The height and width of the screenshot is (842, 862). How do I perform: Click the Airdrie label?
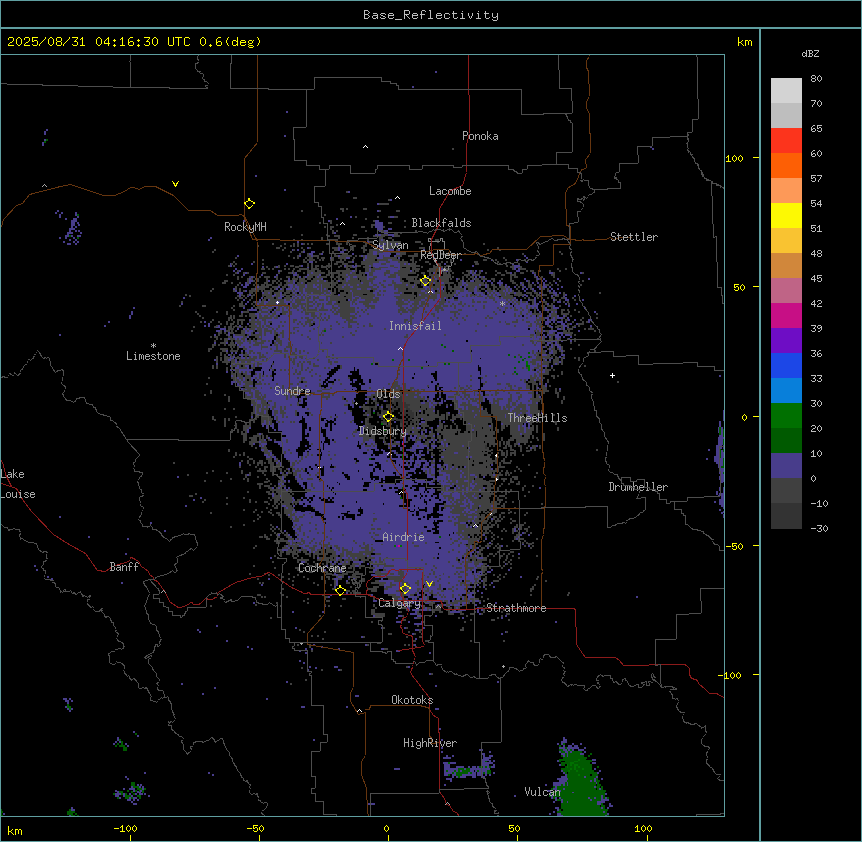(404, 537)
